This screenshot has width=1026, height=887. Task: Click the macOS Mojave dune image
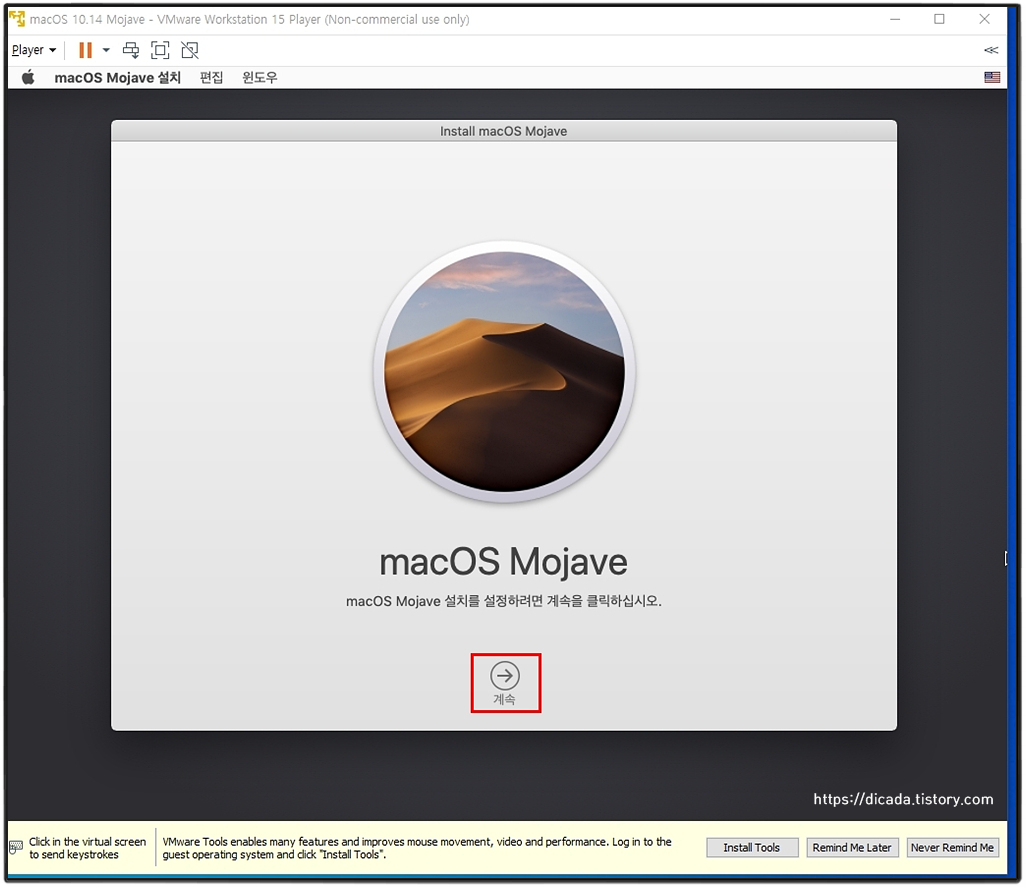(x=504, y=372)
